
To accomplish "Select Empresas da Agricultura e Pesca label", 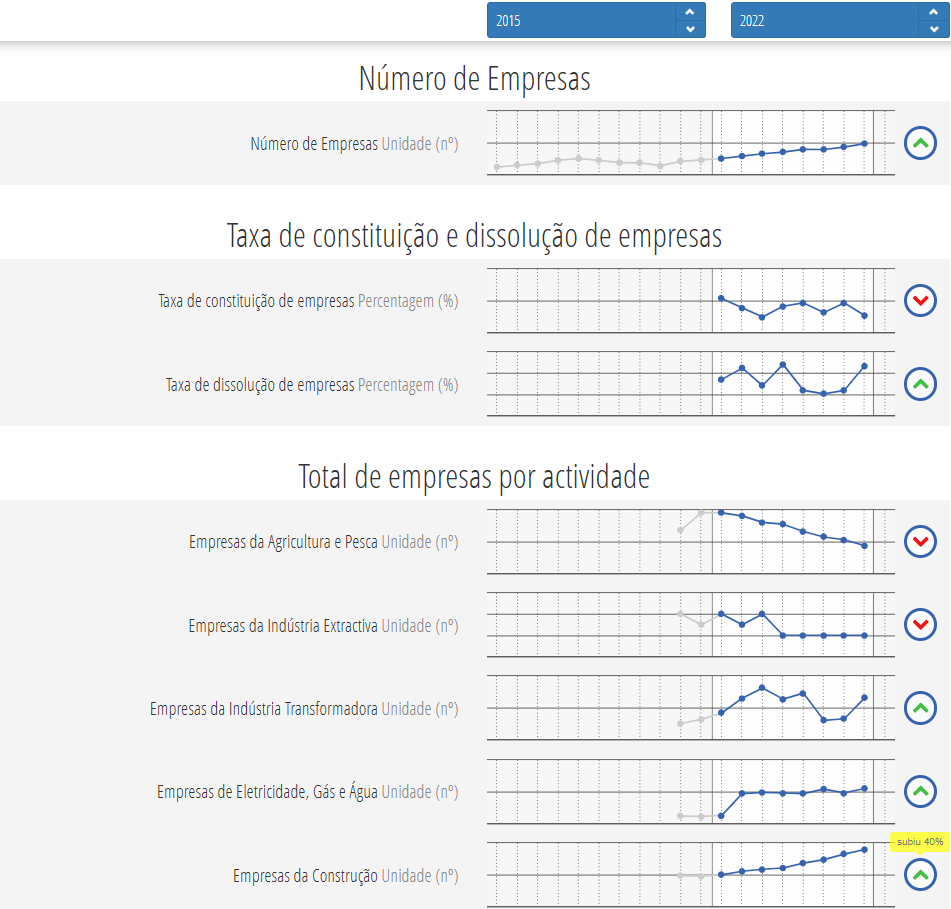I will coord(283,542).
